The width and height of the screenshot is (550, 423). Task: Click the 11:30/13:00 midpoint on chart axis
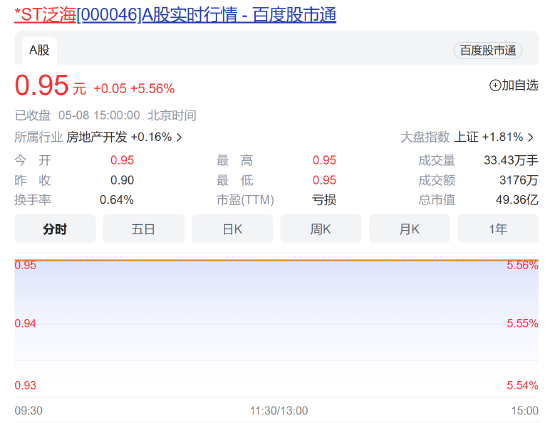279,411
